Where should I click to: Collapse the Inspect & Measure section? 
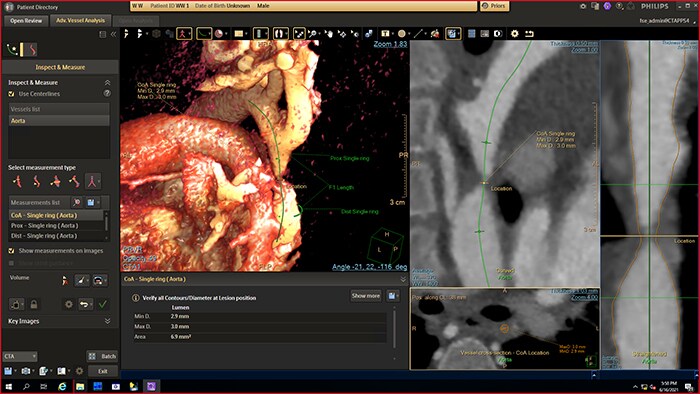[x=108, y=83]
